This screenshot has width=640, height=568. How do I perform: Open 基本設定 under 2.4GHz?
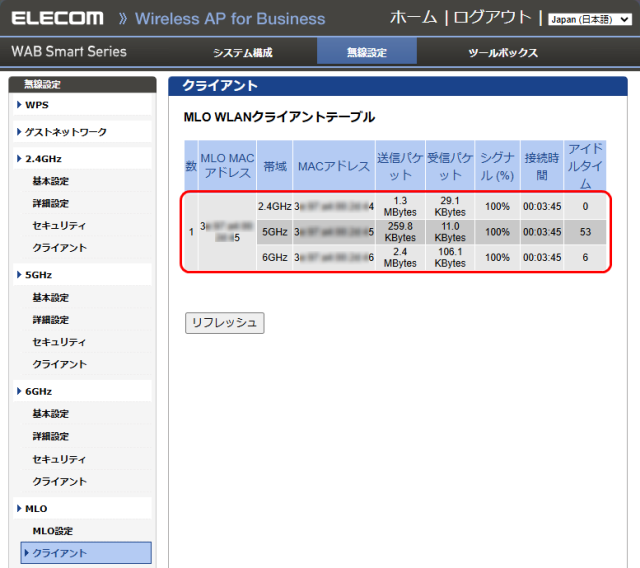point(51,181)
